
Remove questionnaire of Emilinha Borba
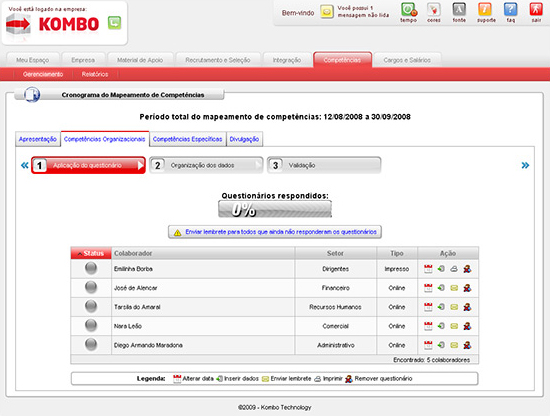tap(467, 269)
